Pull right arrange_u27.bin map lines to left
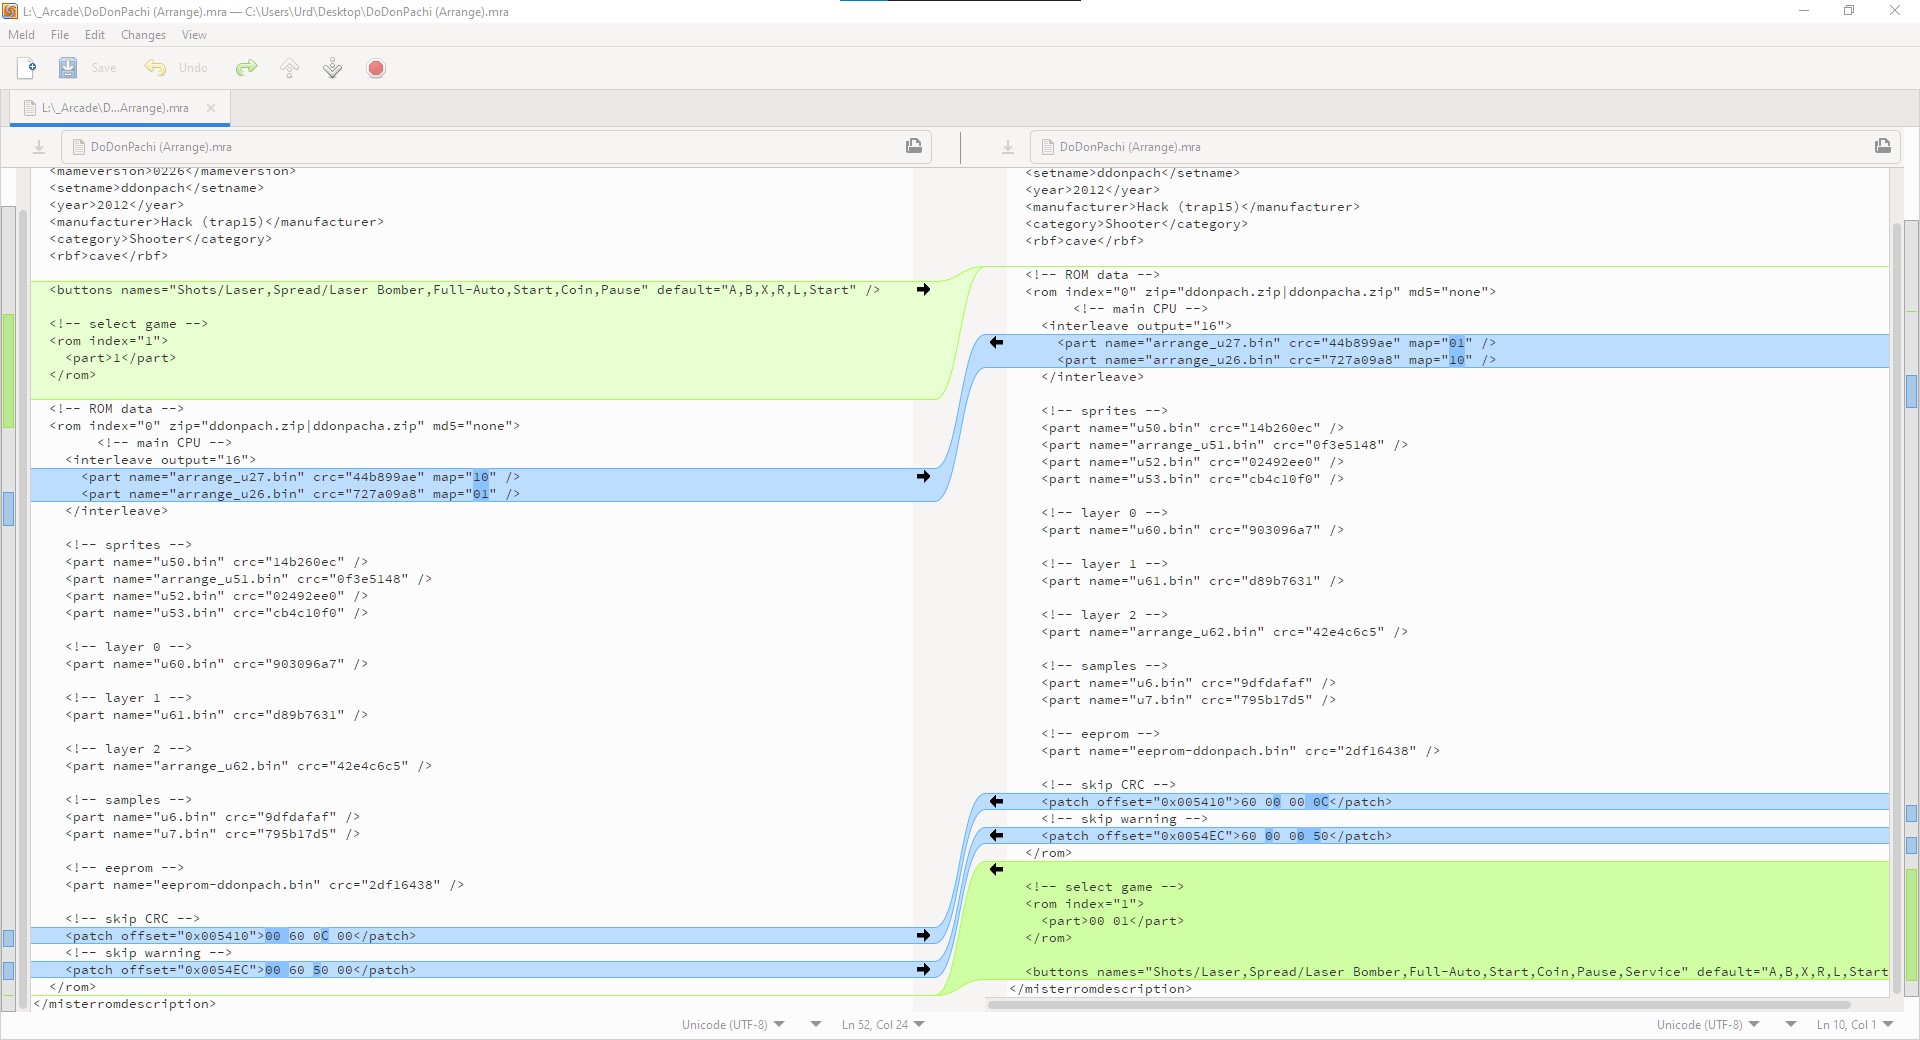1920x1040 pixels. pos(996,342)
